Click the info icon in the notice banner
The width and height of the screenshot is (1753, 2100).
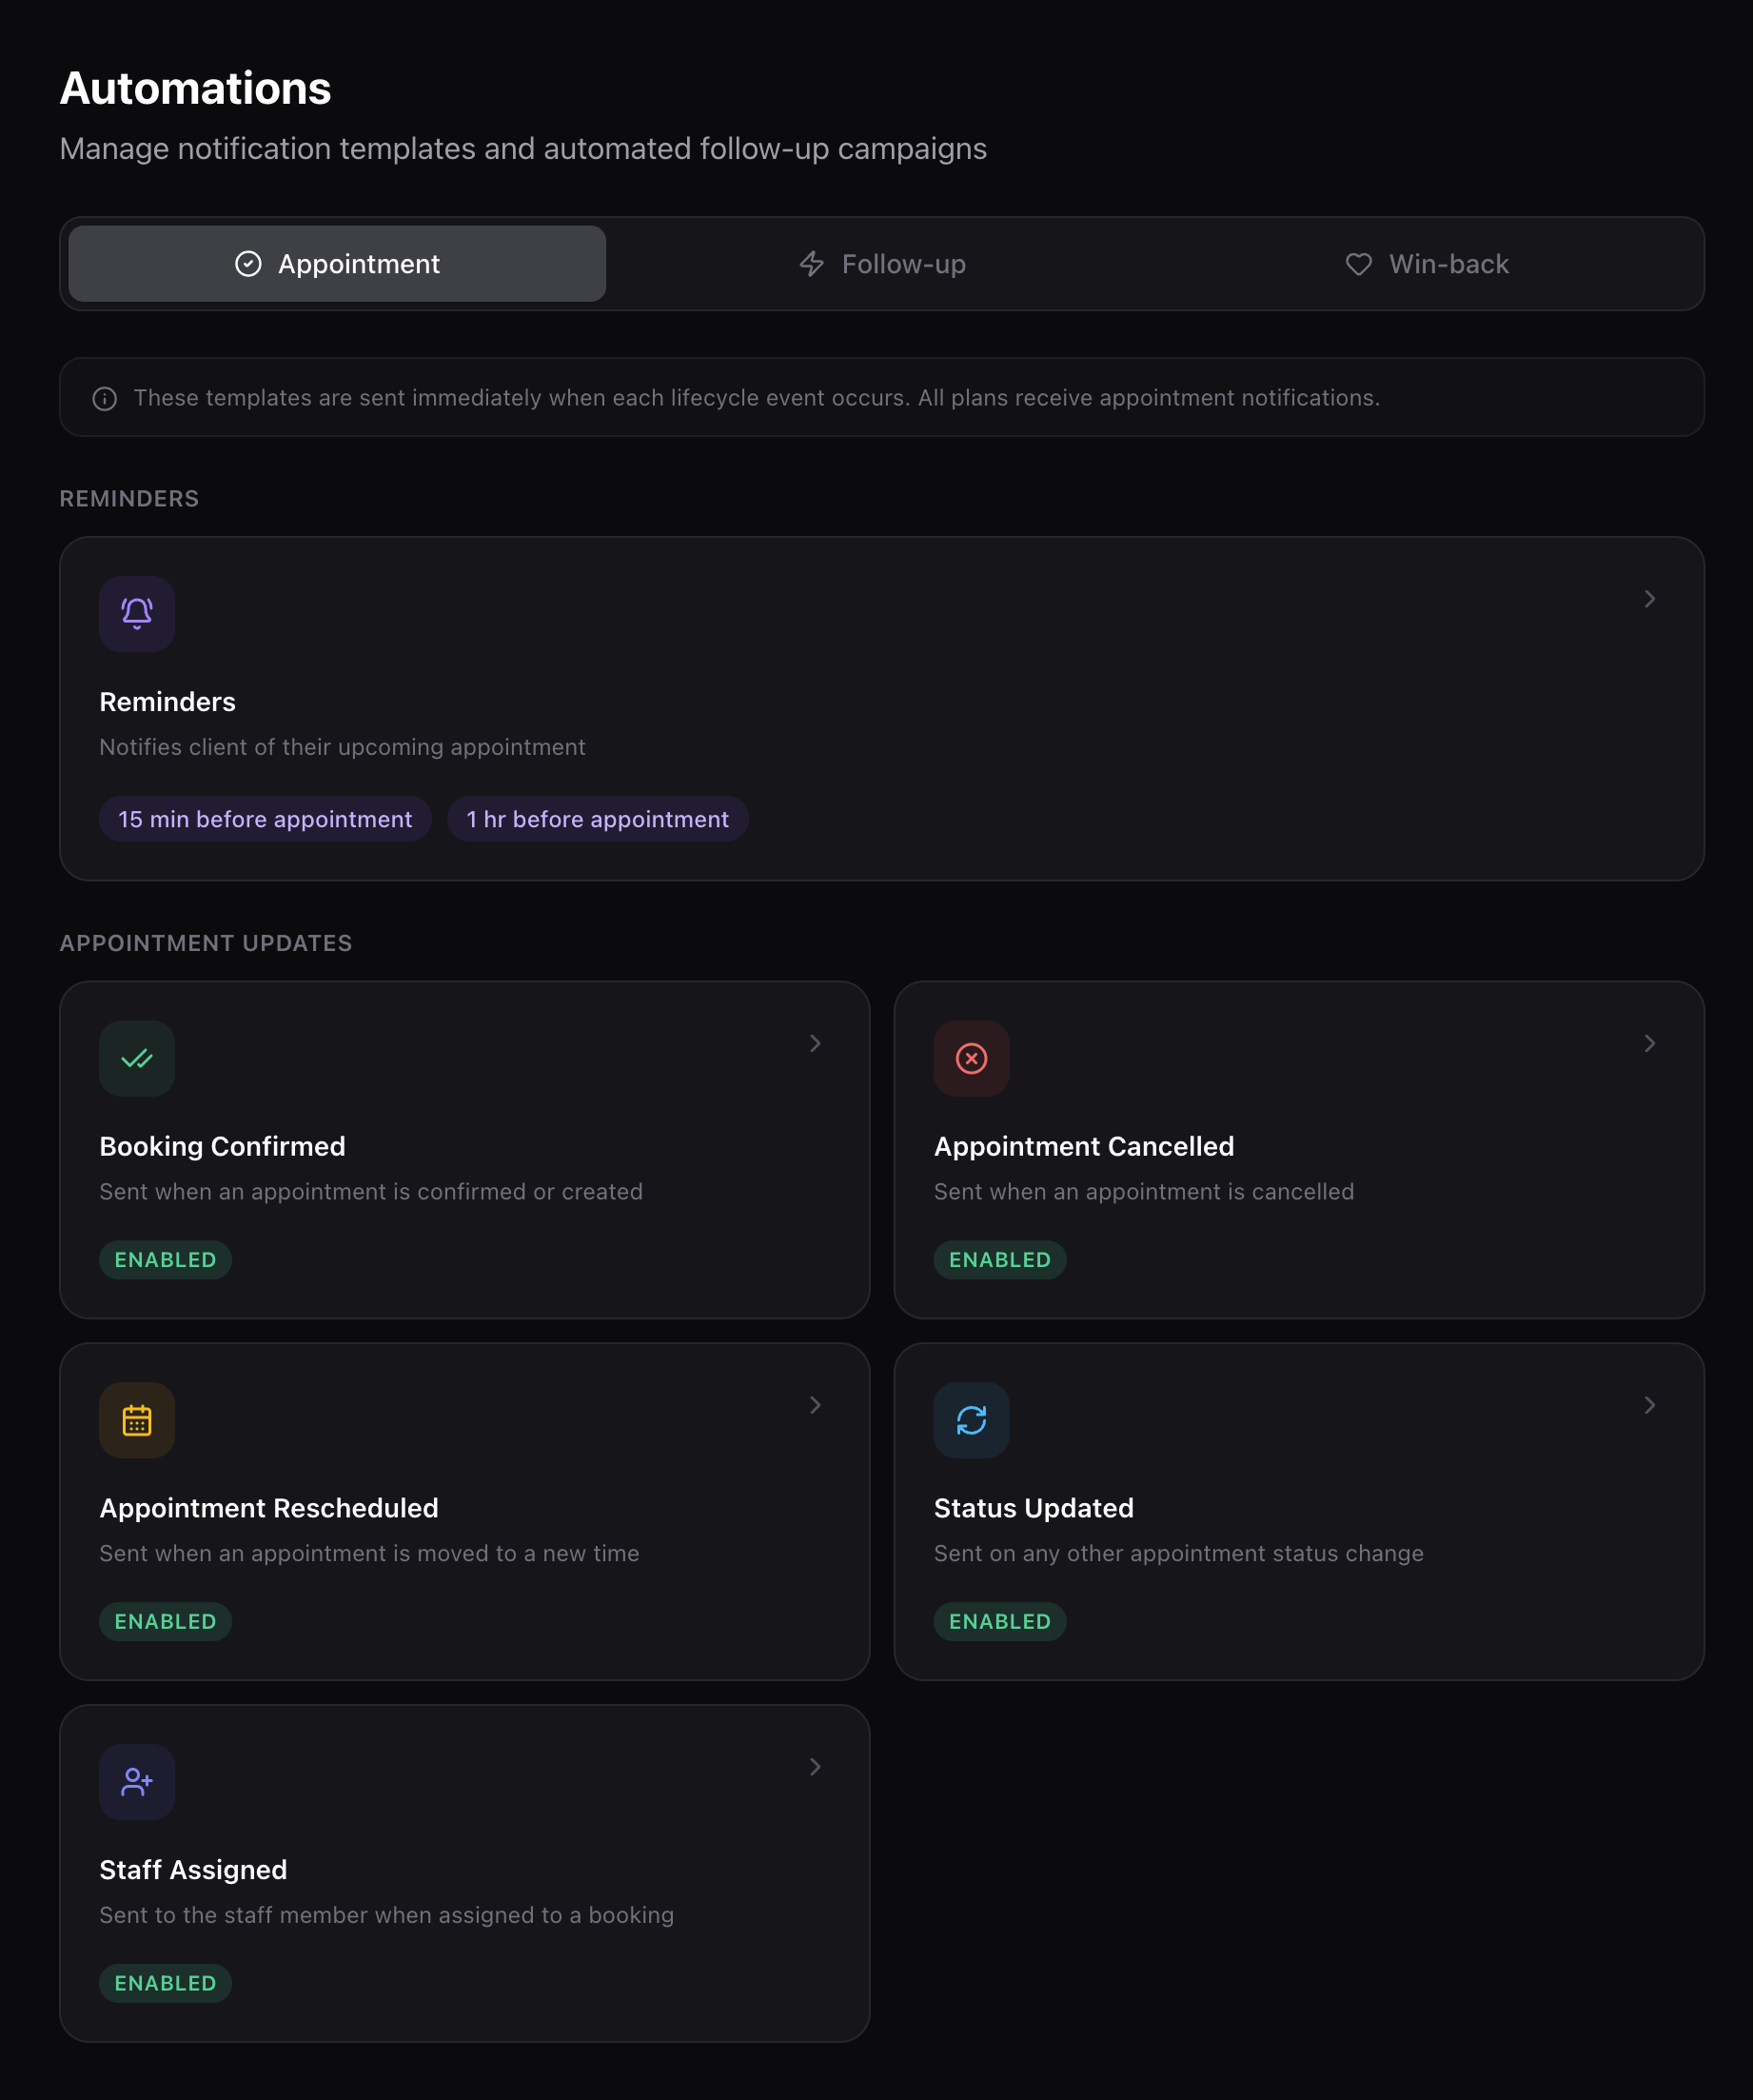(105, 398)
